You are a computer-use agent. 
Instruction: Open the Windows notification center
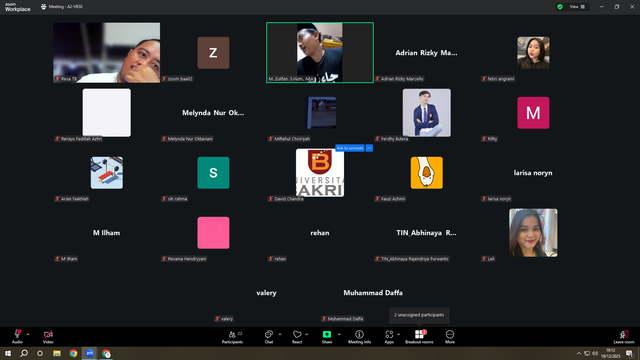click(x=629, y=353)
